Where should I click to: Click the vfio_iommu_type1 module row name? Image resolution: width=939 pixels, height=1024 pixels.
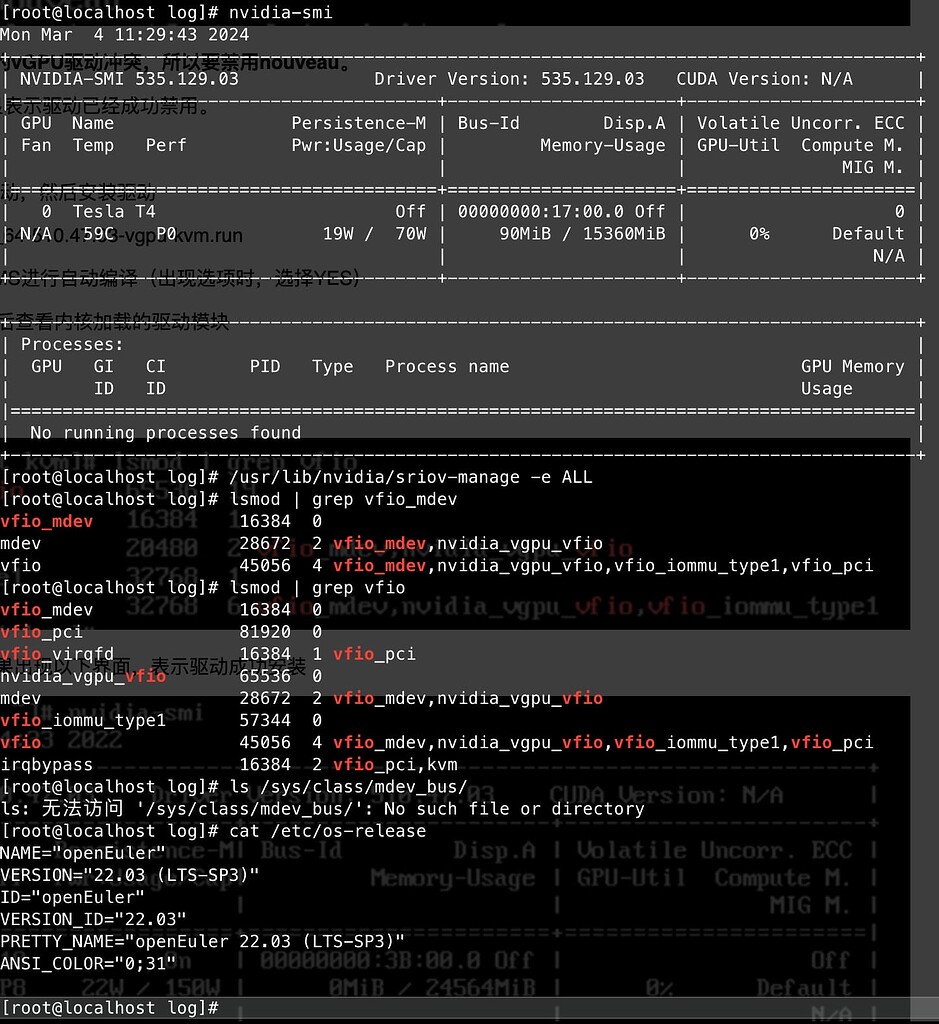click(83, 720)
